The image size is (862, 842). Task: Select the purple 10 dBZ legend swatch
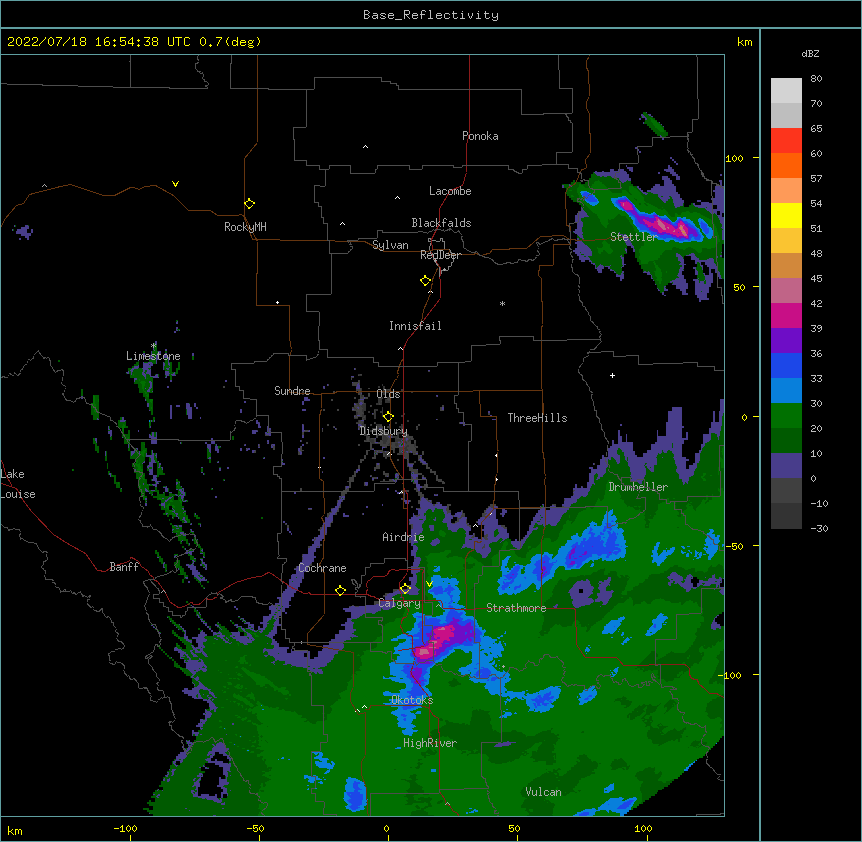pos(786,466)
